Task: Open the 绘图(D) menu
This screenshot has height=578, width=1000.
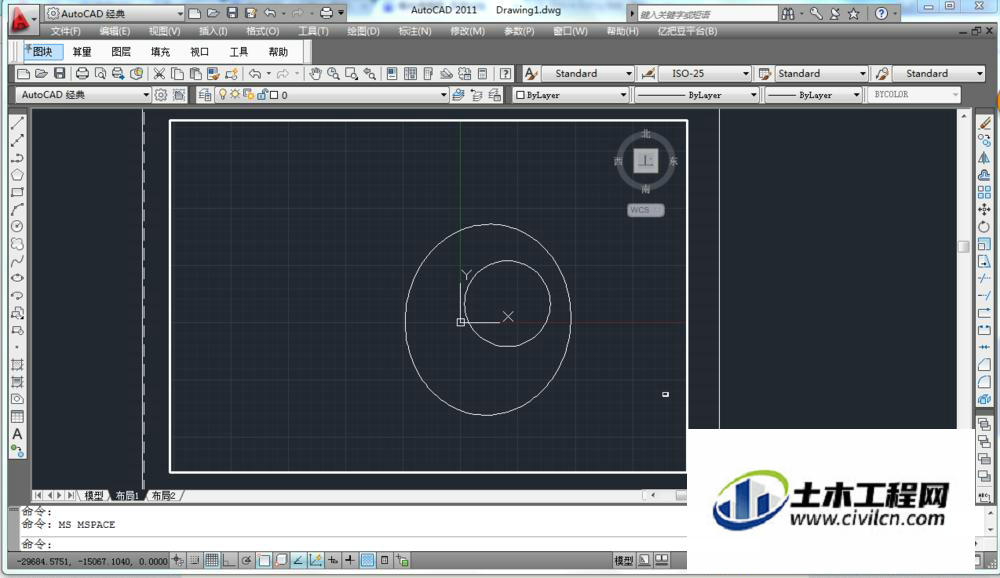Action: [363, 31]
